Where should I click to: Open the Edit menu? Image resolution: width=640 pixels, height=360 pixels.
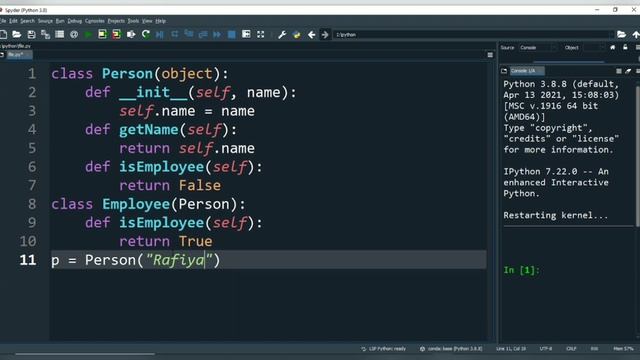point(13,21)
